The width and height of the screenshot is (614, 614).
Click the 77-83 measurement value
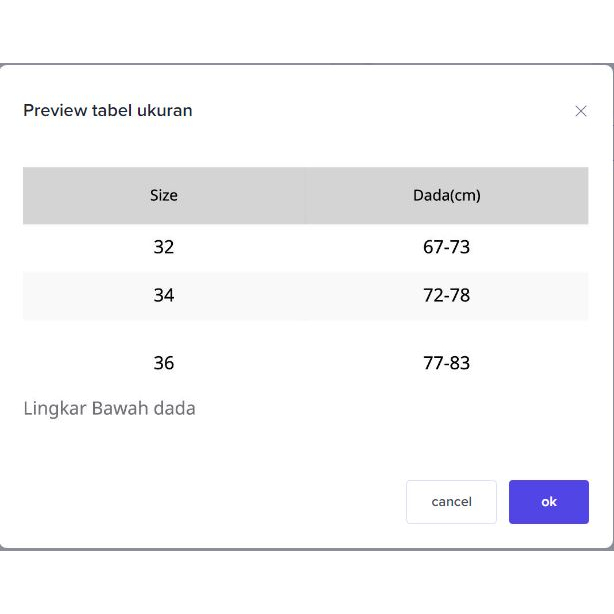click(446, 363)
